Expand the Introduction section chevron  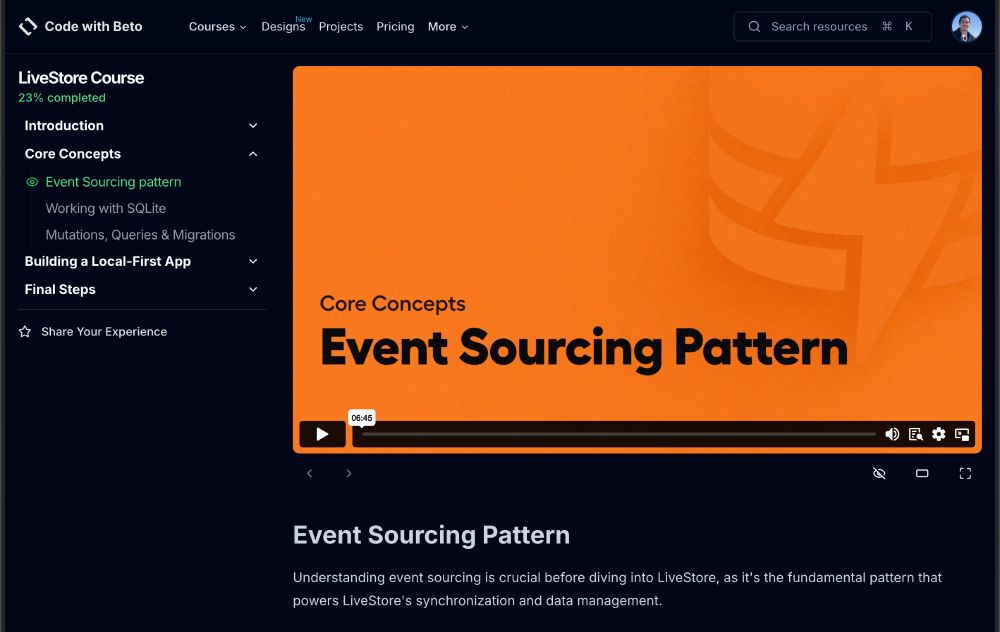253,126
